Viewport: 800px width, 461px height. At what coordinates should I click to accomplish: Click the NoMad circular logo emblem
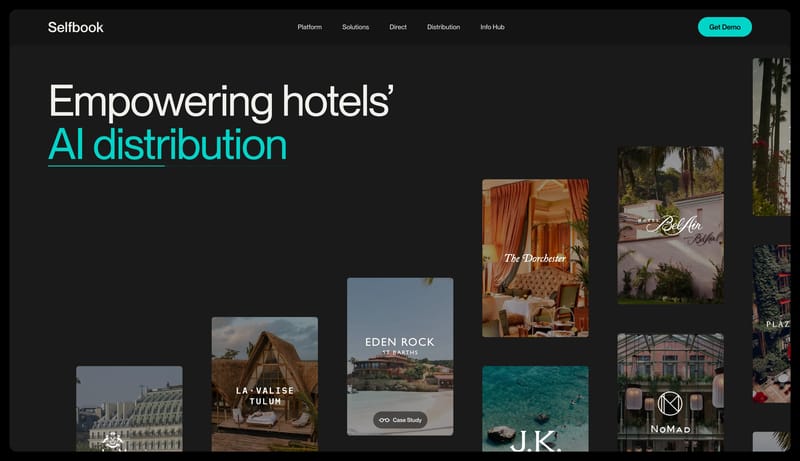[669, 404]
